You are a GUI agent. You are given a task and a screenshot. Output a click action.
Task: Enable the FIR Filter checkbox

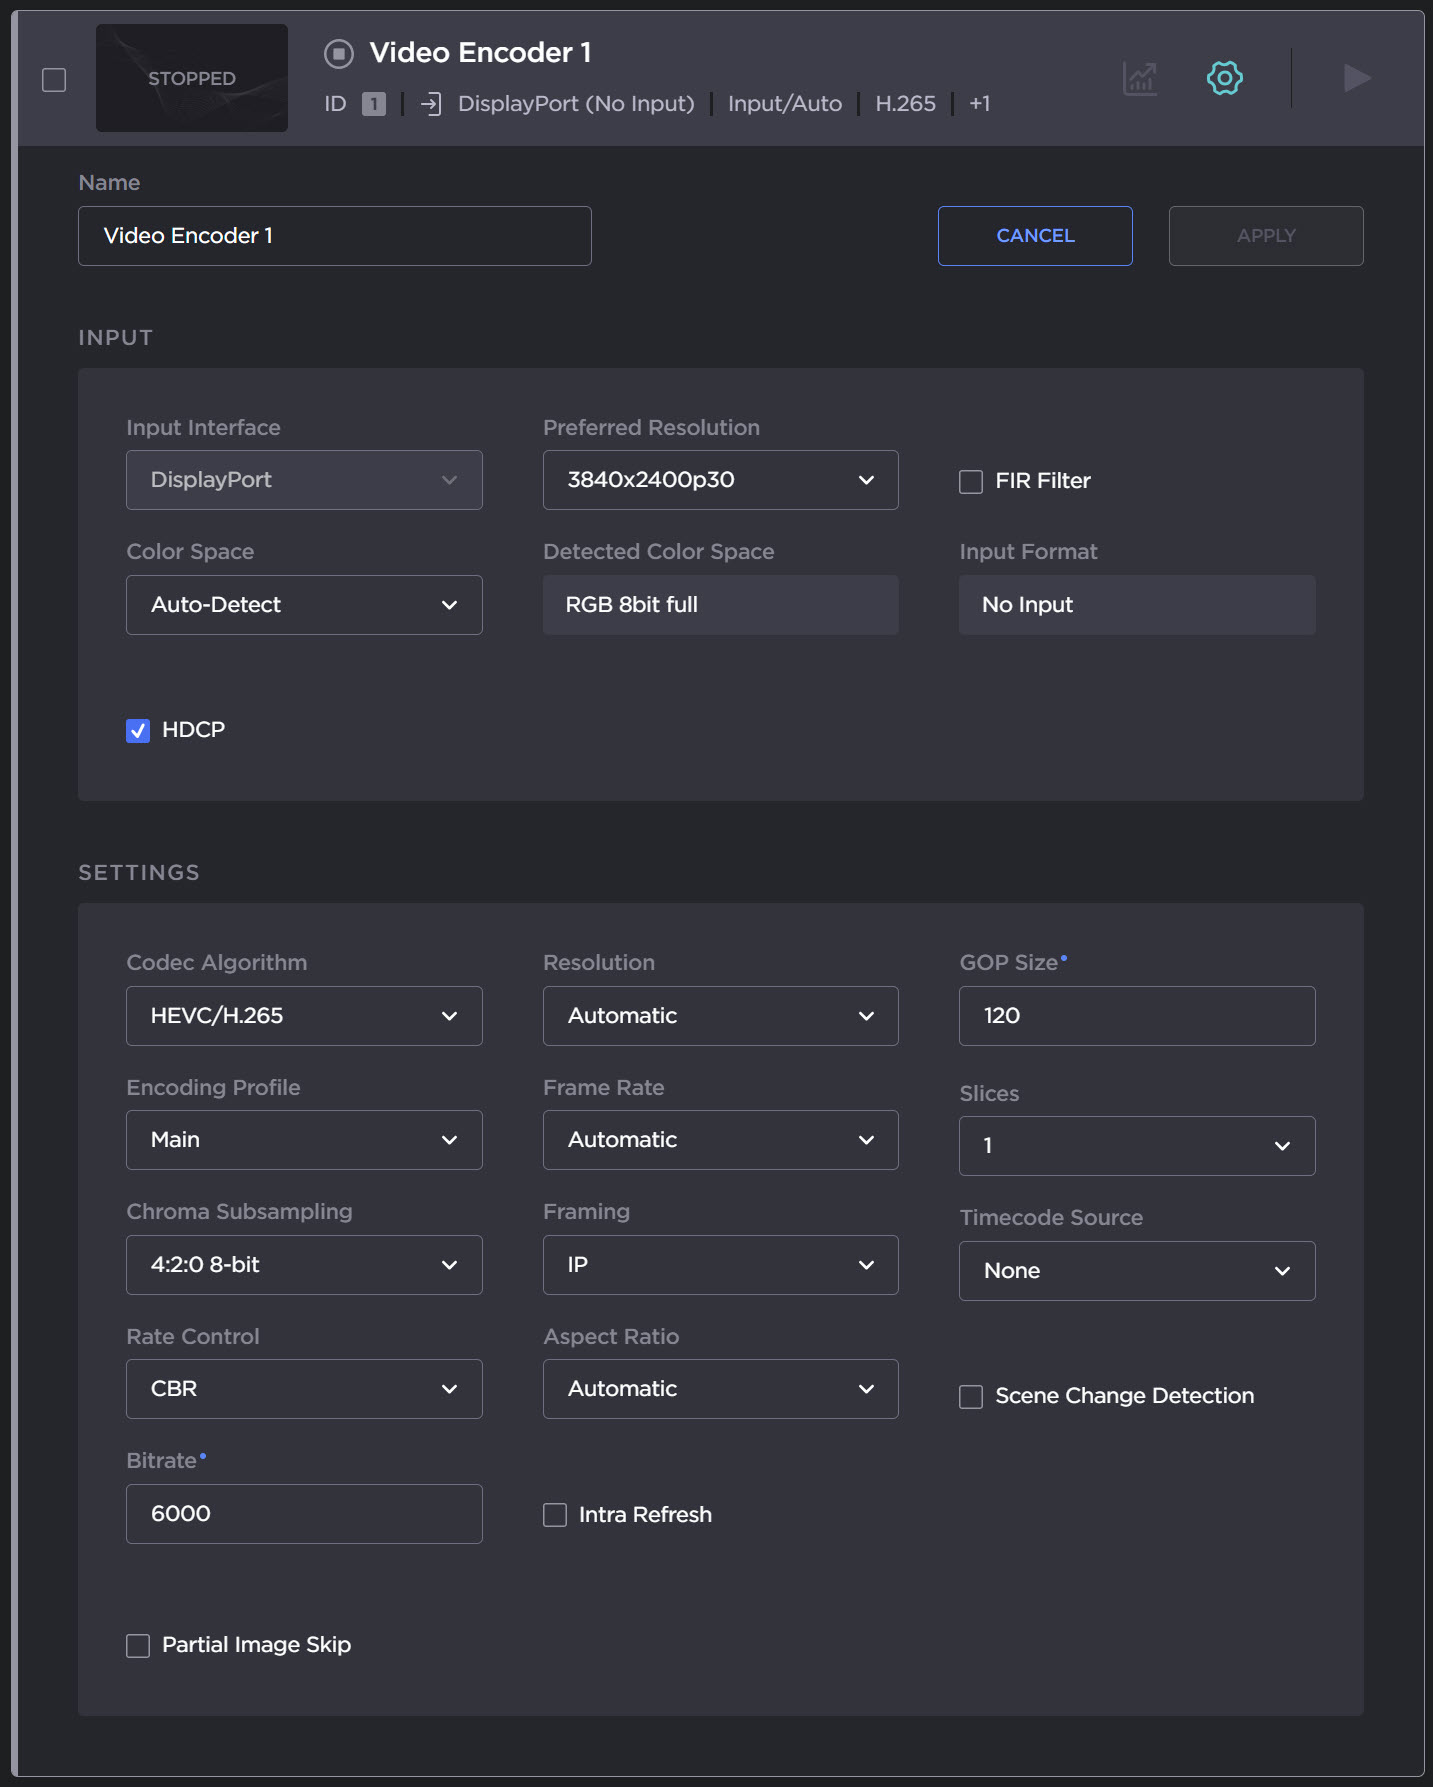(x=971, y=482)
